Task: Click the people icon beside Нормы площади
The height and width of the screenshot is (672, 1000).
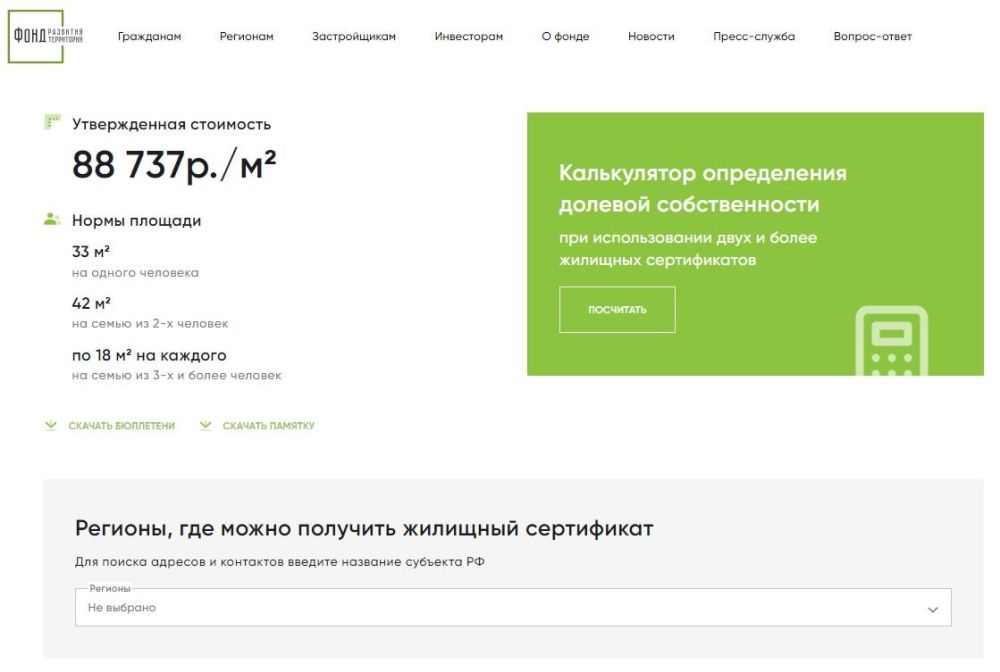Action: point(53,219)
